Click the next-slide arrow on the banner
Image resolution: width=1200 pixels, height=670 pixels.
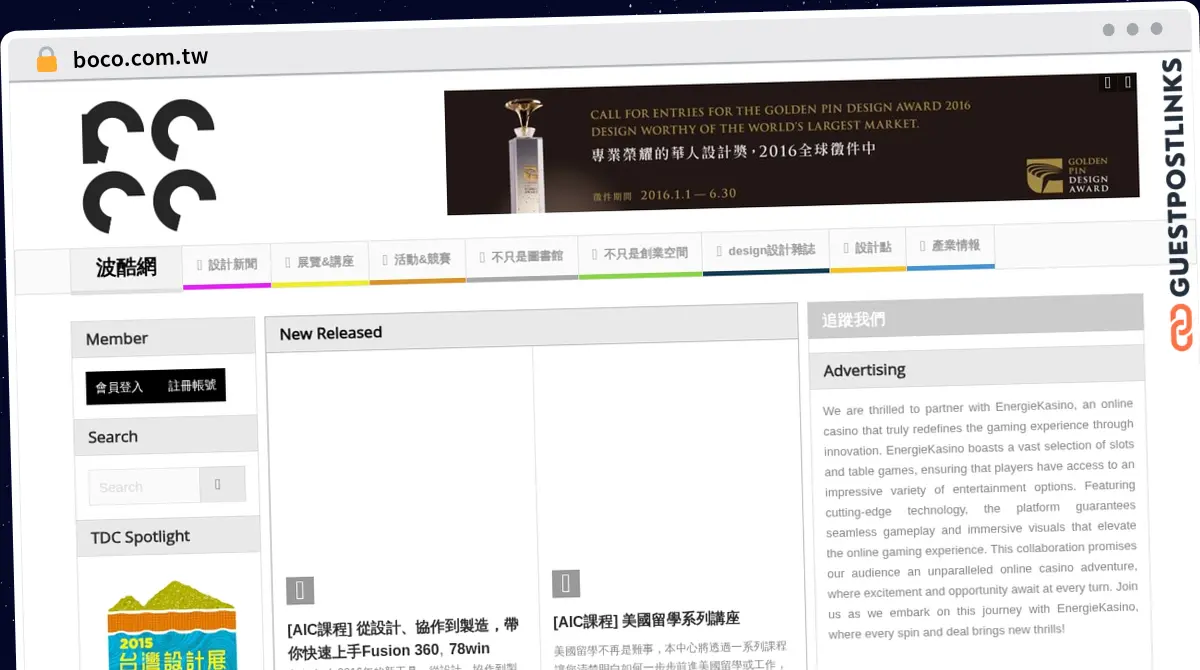click(x=1128, y=83)
